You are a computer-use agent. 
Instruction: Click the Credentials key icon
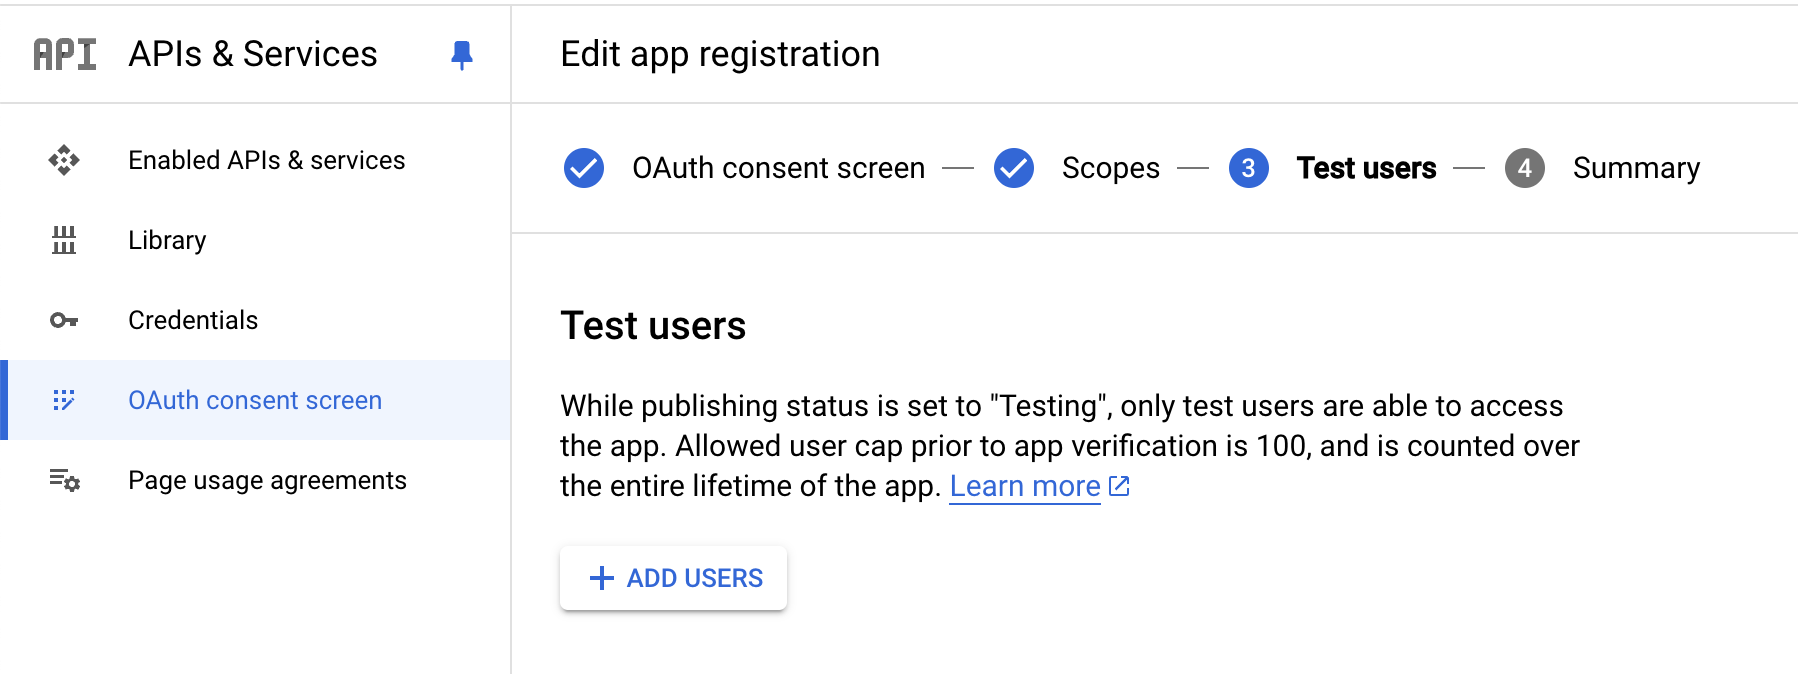[64, 320]
